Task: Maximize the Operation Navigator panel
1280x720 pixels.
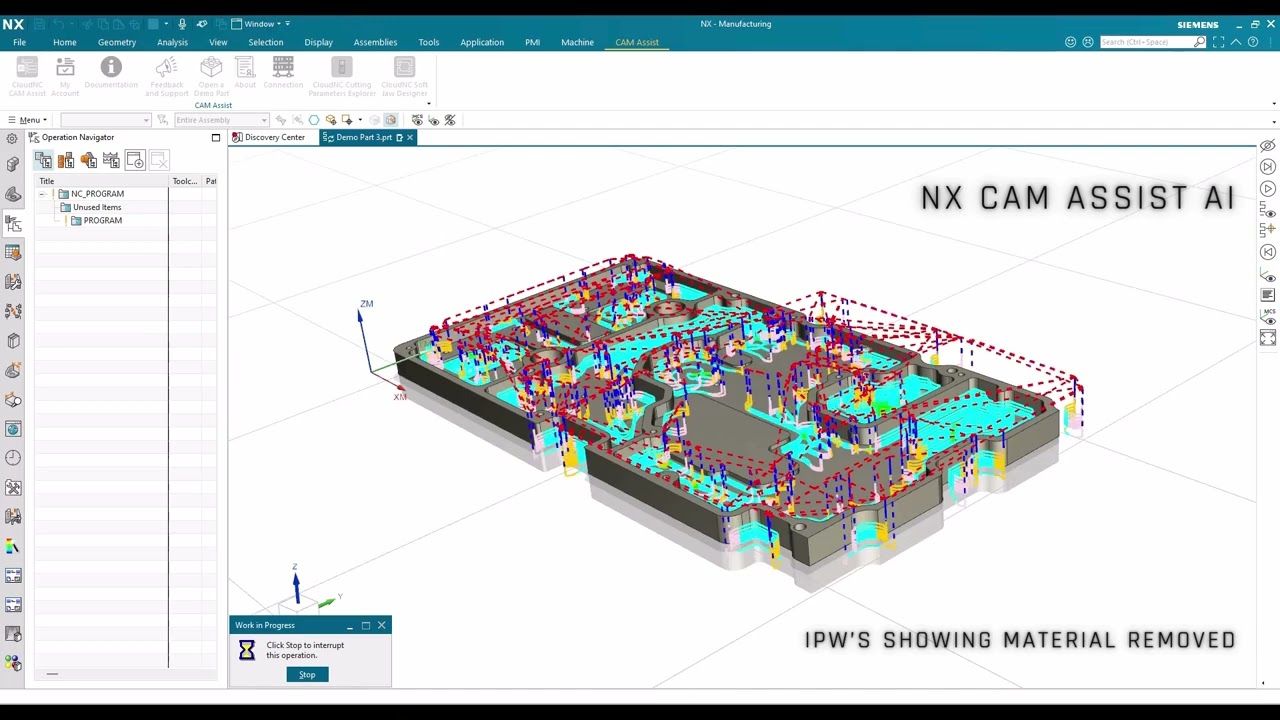Action: point(215,137)
